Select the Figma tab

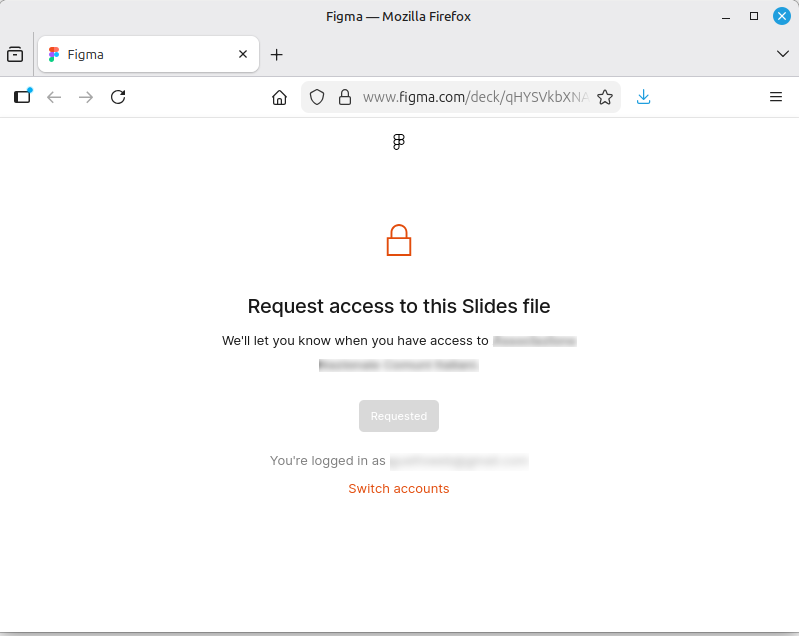click(x=140, y=54)
